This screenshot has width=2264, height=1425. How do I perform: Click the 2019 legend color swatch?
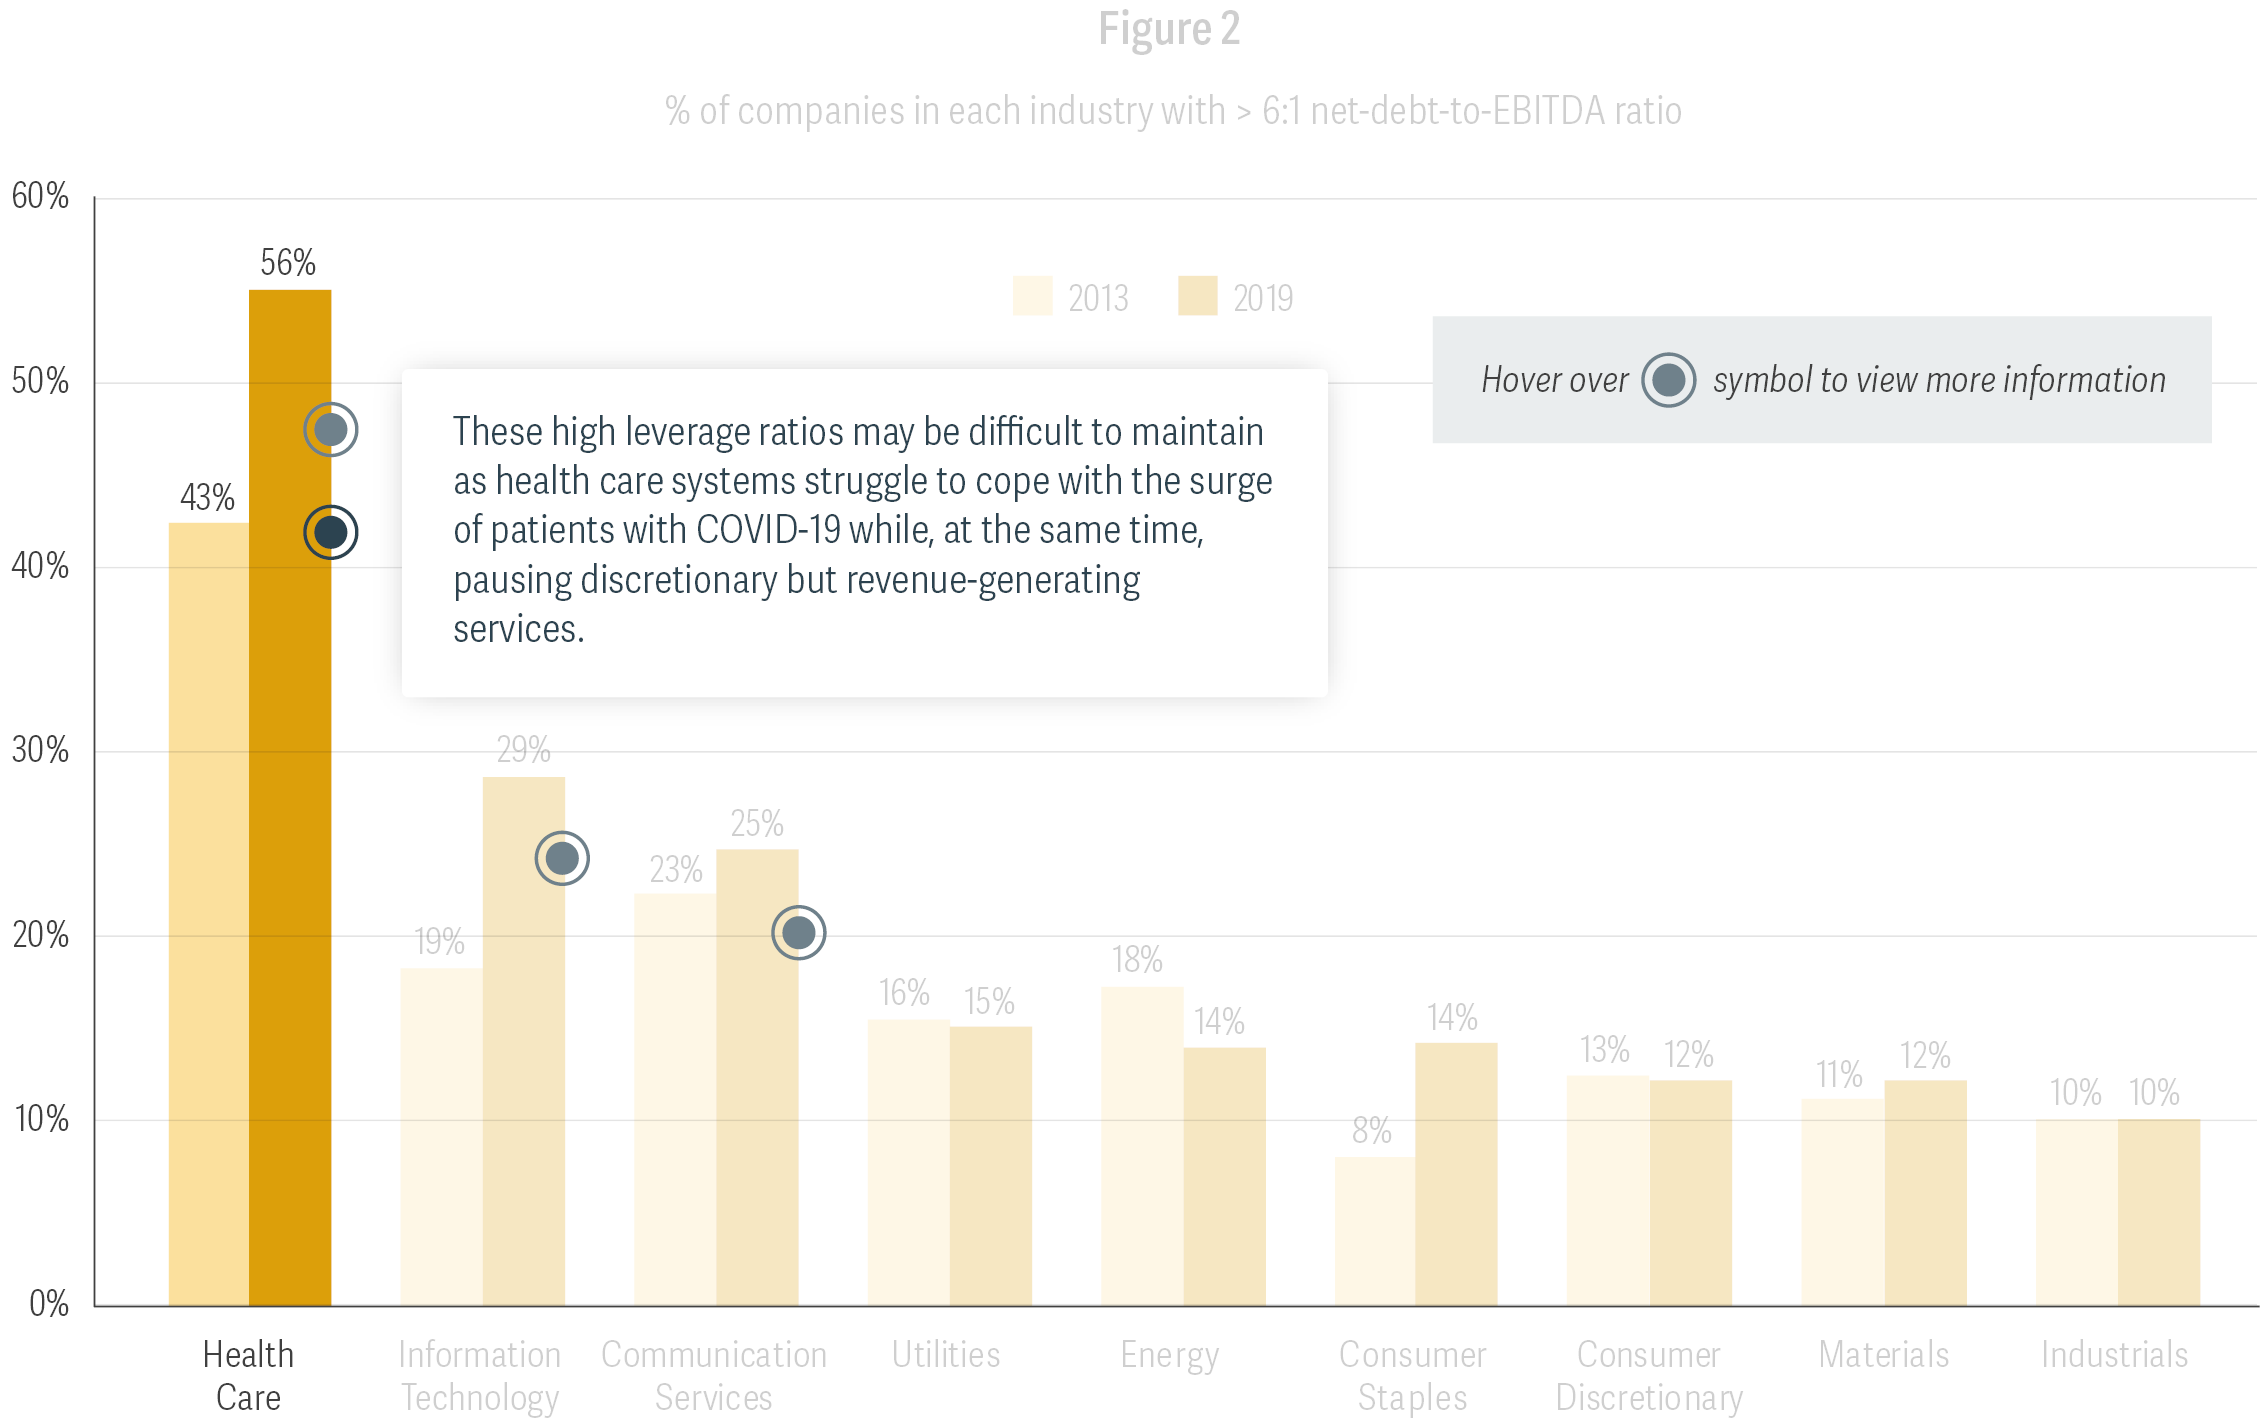(x=1197, y=297)
